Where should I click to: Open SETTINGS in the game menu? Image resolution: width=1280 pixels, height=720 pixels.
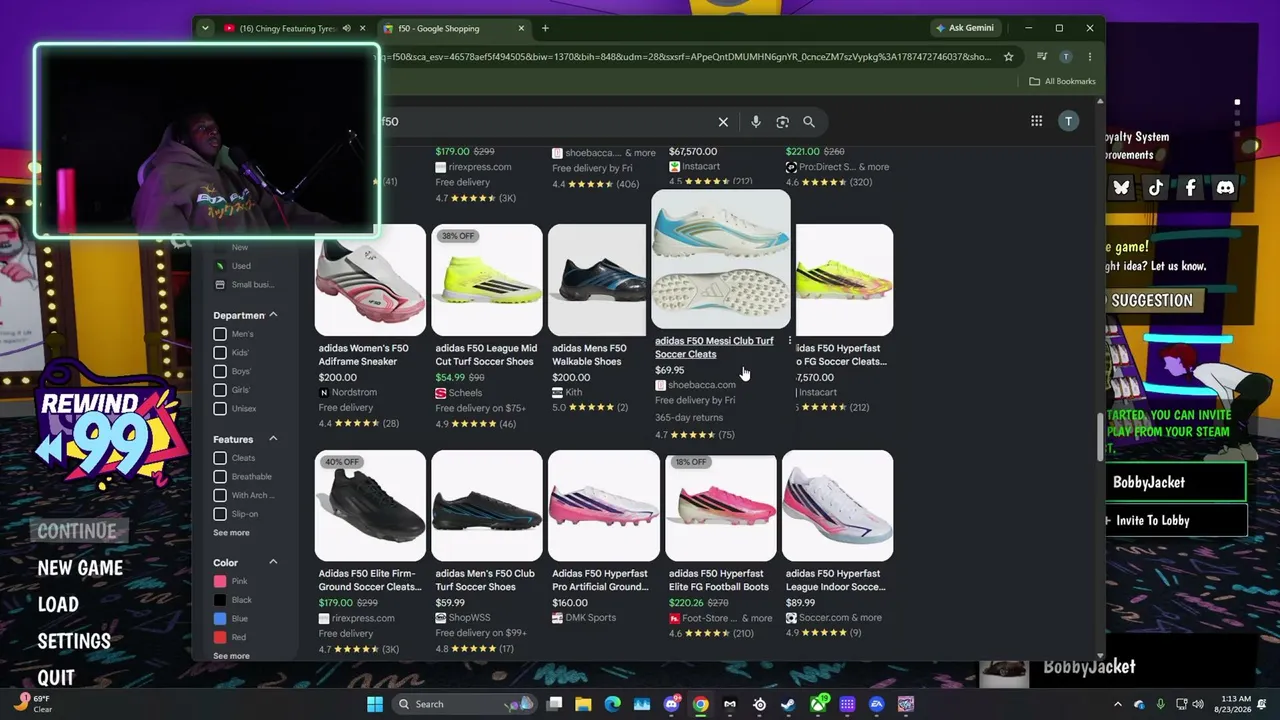pyautogui.click(x=74, y=641)
